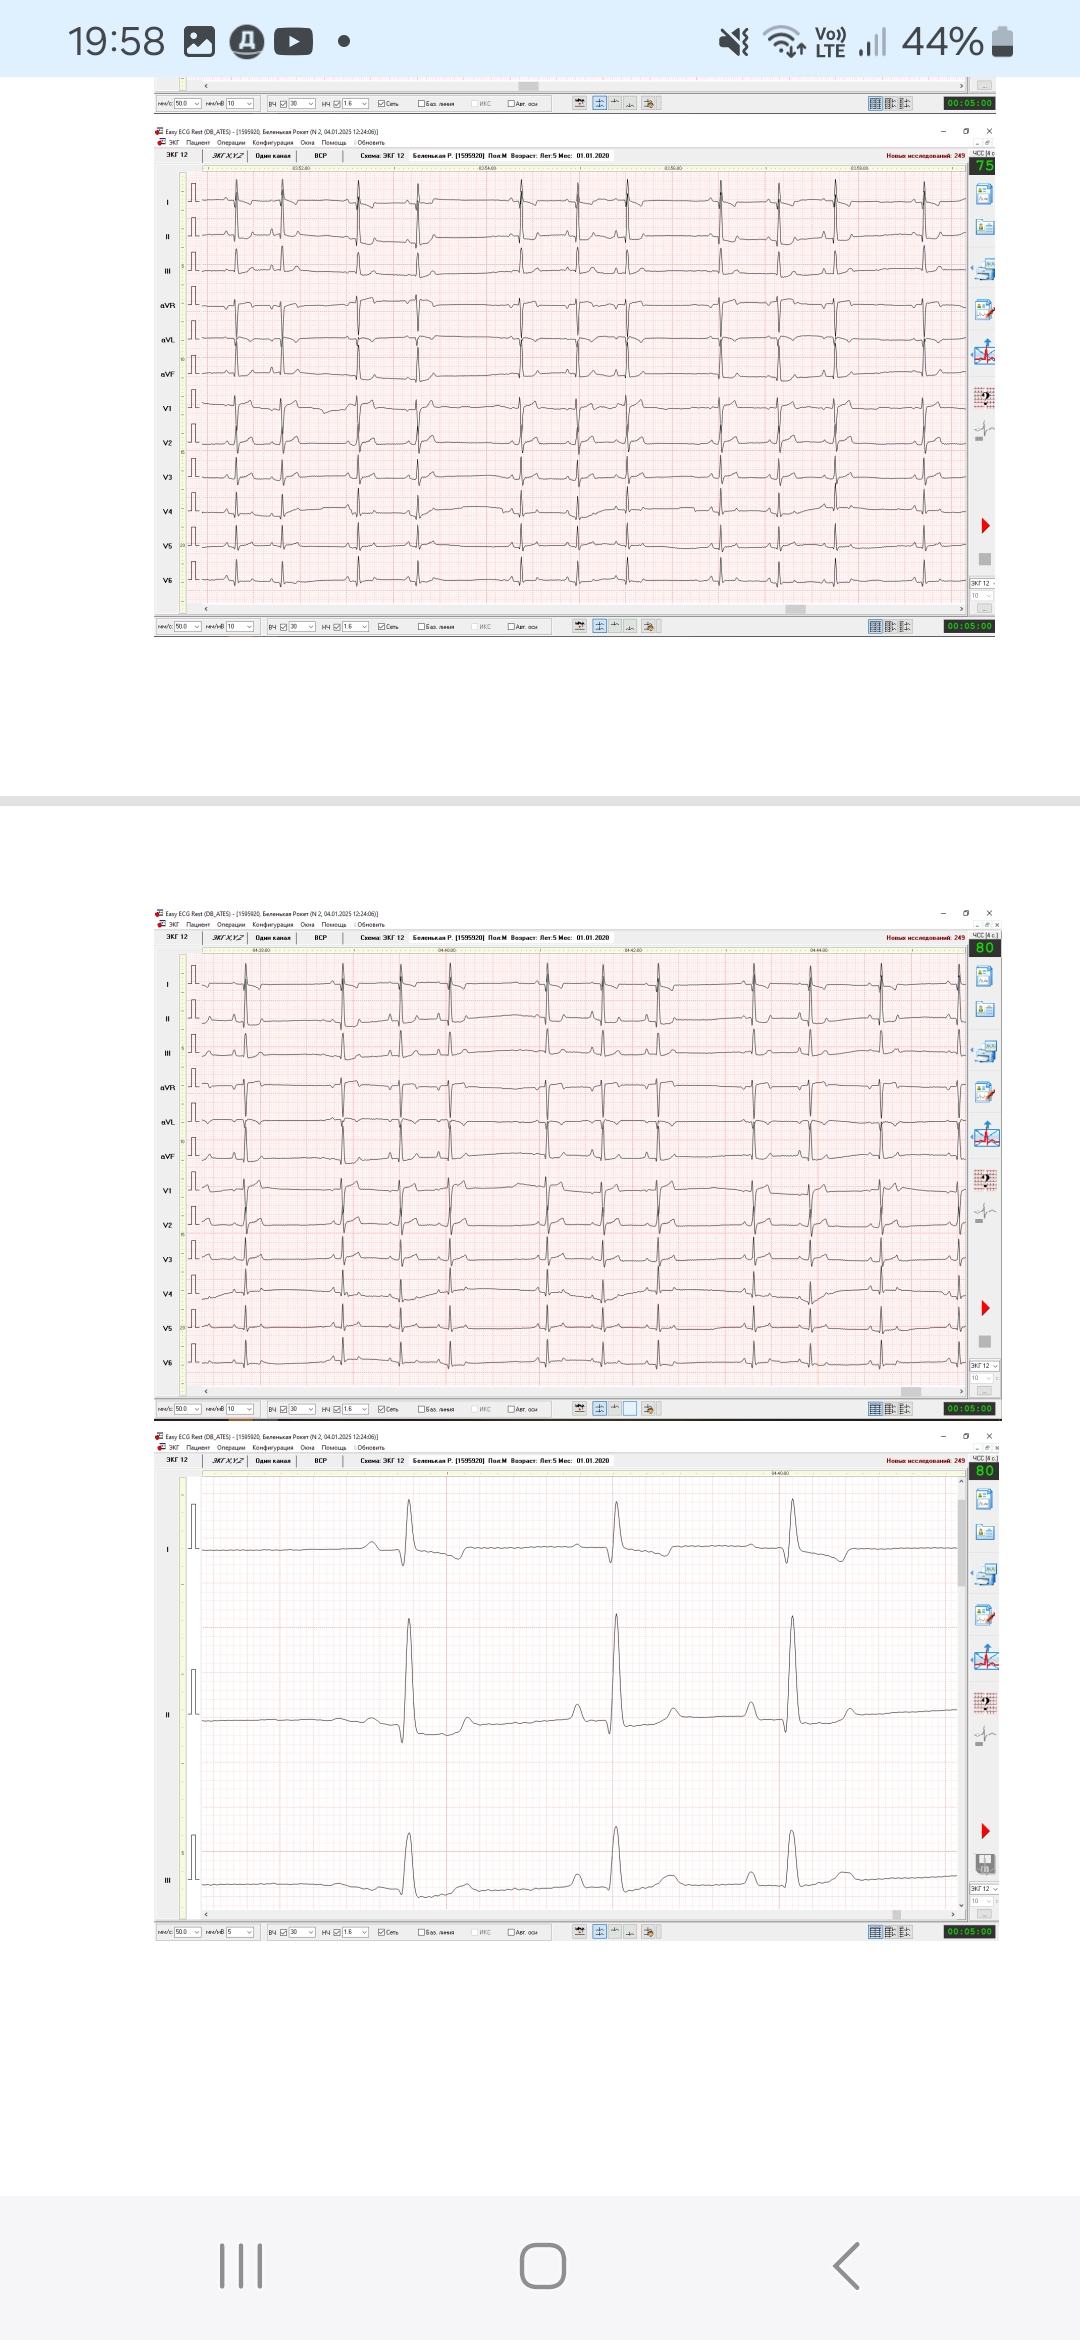The image size is (1080, 2340).
Task: Move vertical scrollbar thumb in bottom three-lead window
Action: pos(962,1542)
